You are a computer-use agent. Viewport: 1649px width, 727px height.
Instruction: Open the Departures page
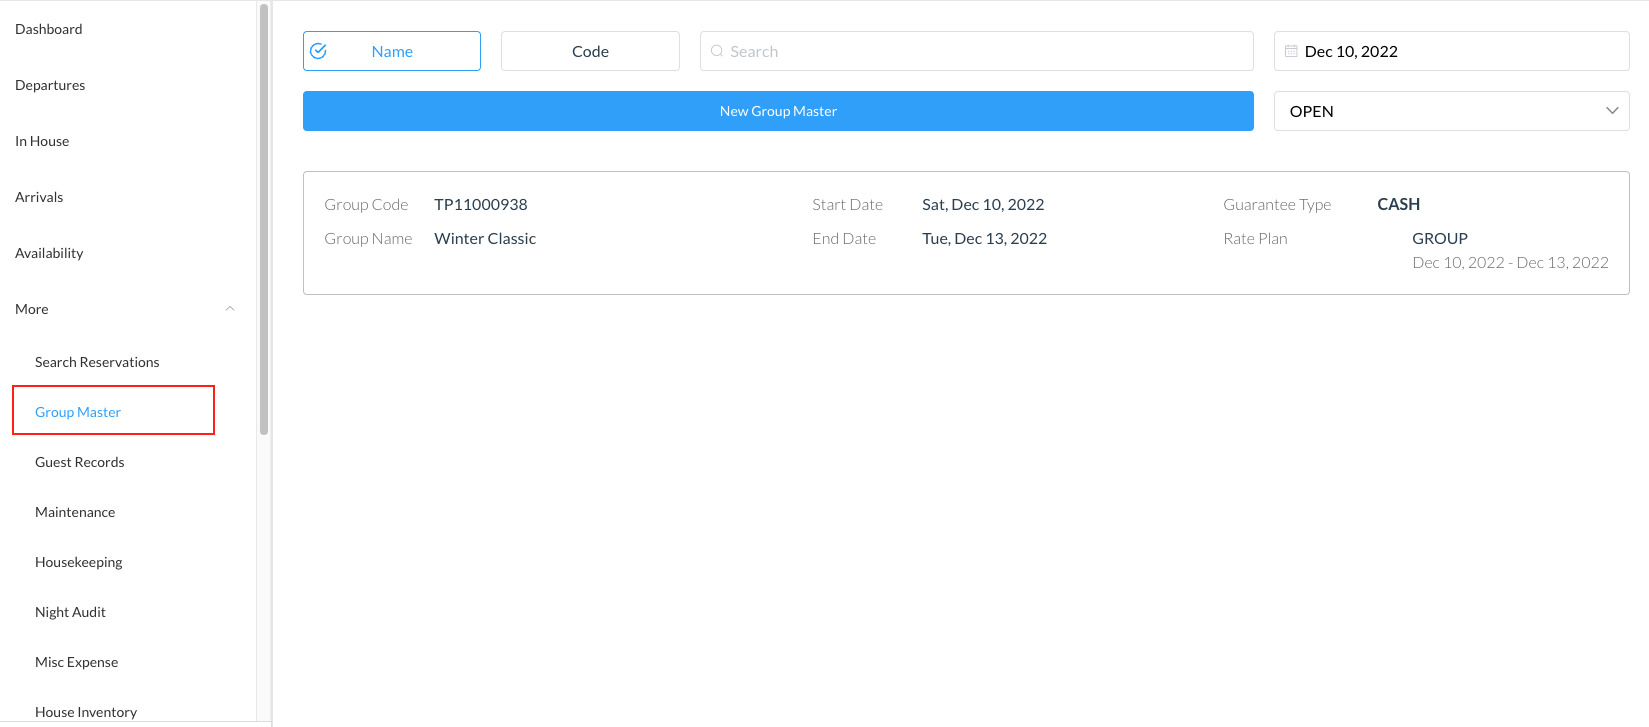pyautogui.click(x=50, y=85)
